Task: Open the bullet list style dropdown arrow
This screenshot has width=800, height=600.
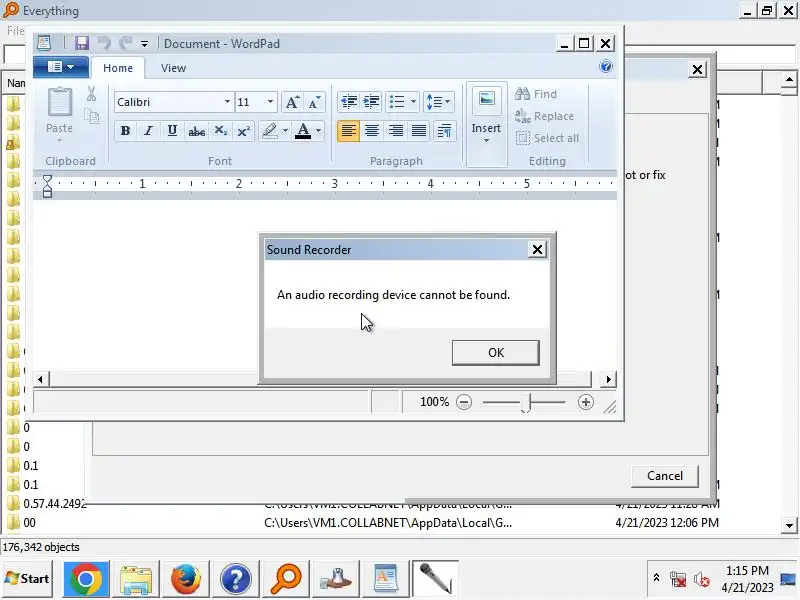Action: (413, 102)
